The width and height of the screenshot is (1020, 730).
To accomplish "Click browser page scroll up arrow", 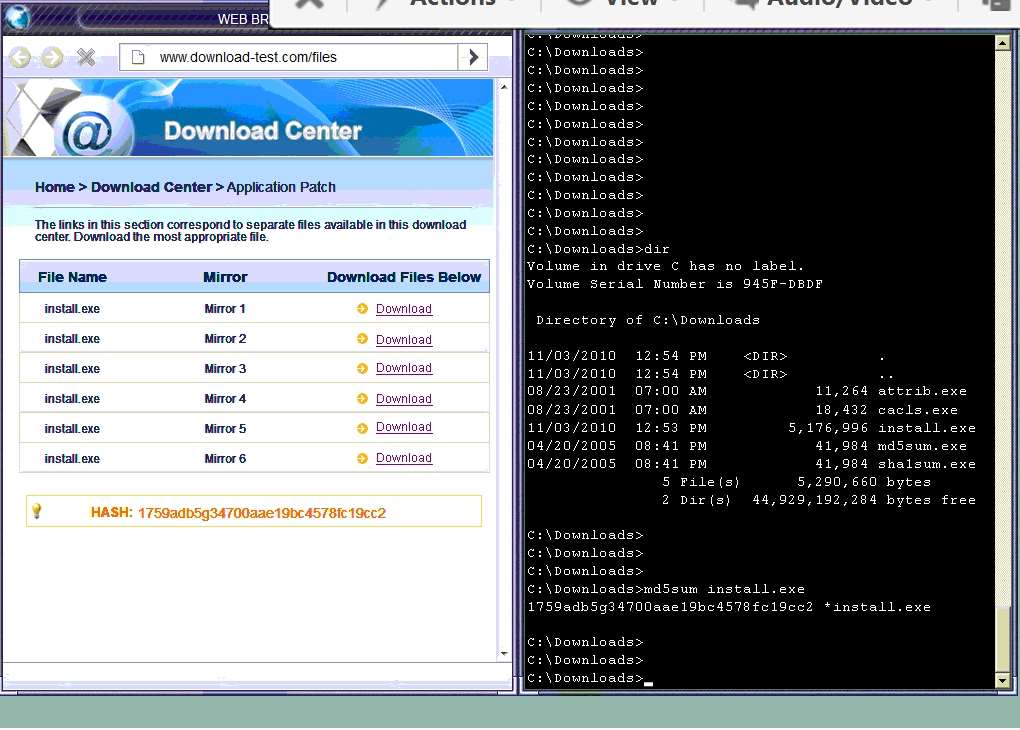I will coord(503,87).
